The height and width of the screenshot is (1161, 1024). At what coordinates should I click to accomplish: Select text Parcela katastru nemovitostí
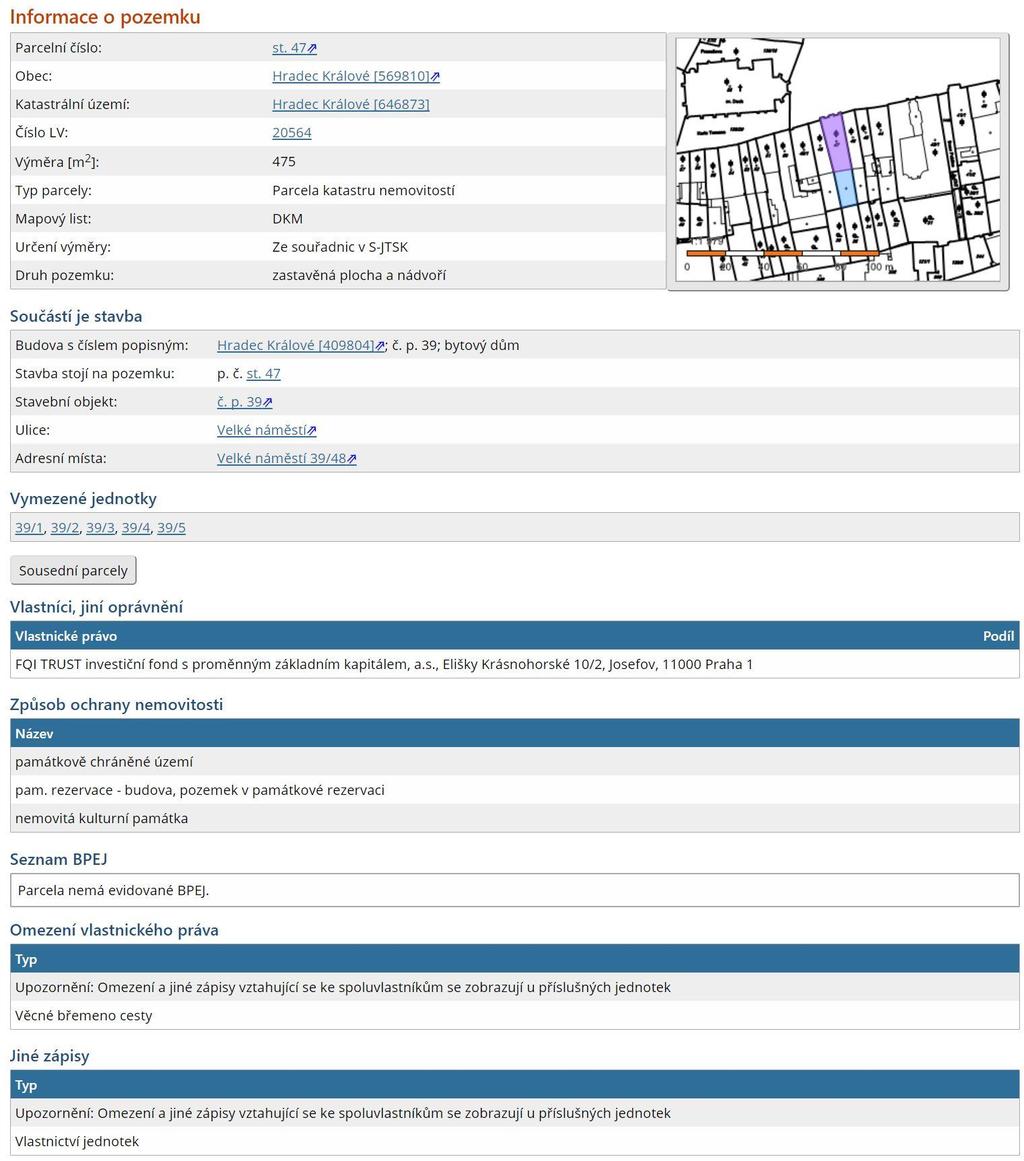[364, 190]
